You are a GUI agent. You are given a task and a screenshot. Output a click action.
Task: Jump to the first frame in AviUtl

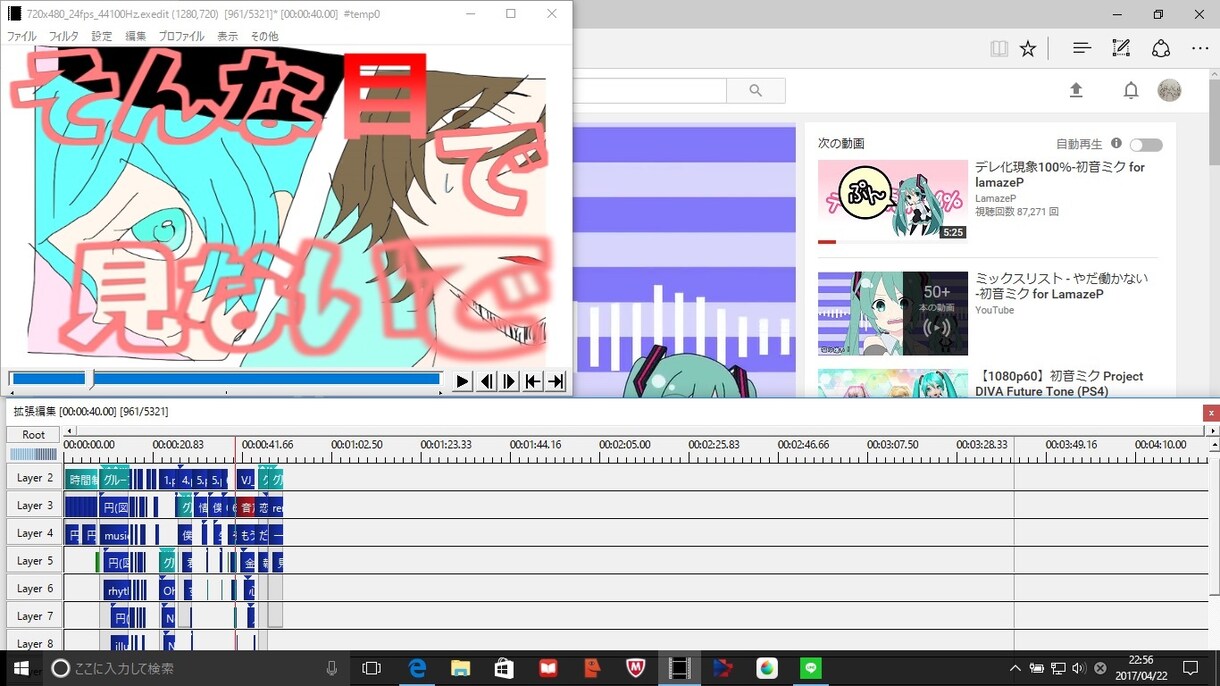click(x=533, y=381)
